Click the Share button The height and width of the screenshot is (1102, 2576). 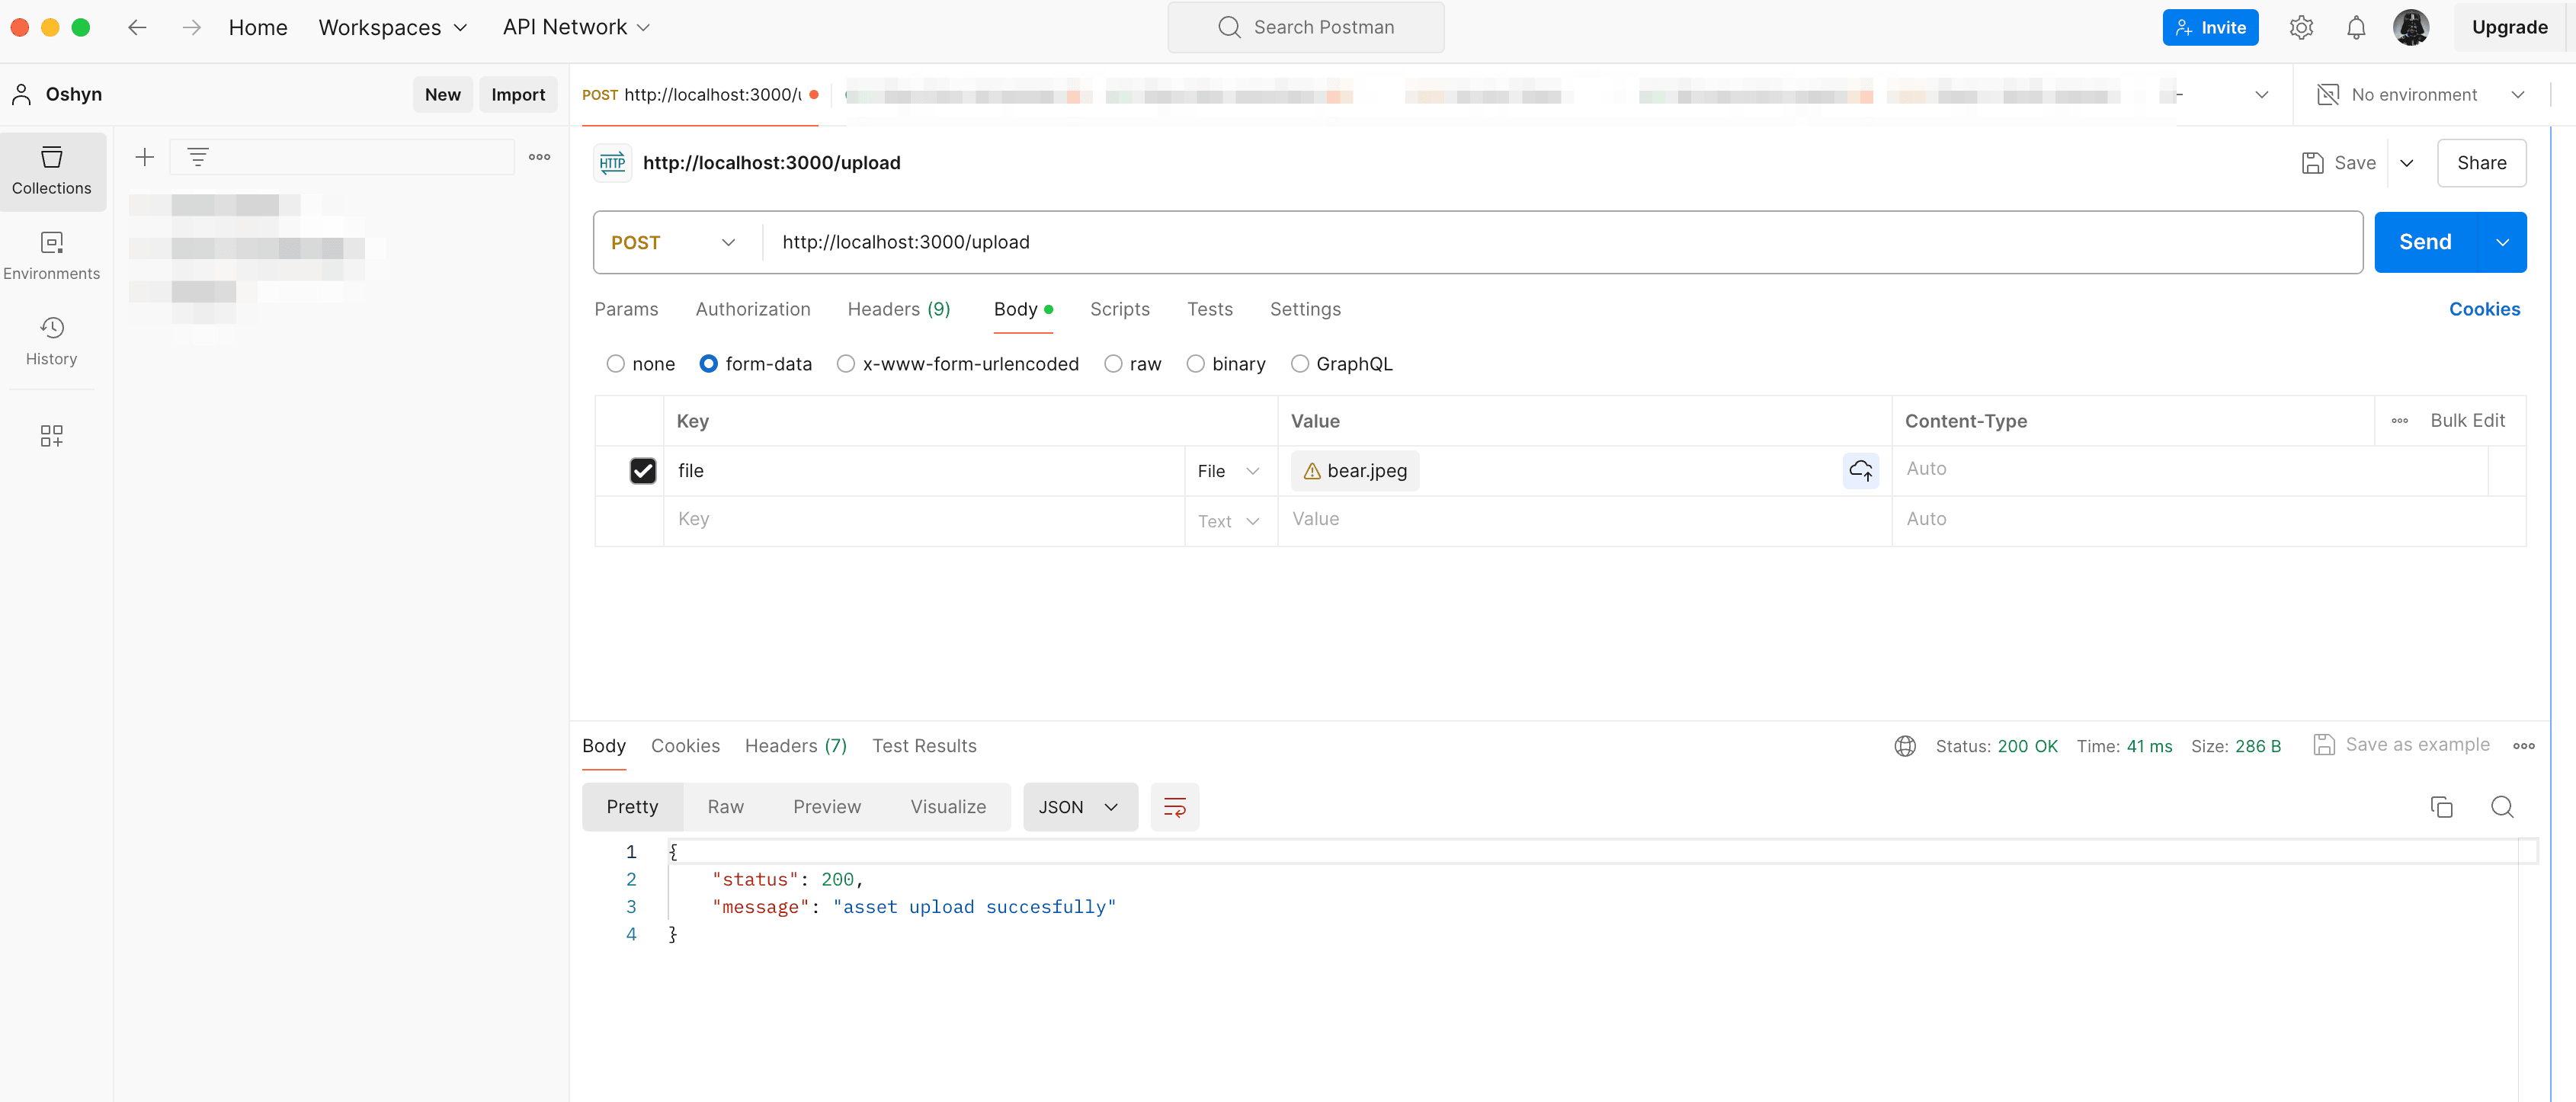2481,163
